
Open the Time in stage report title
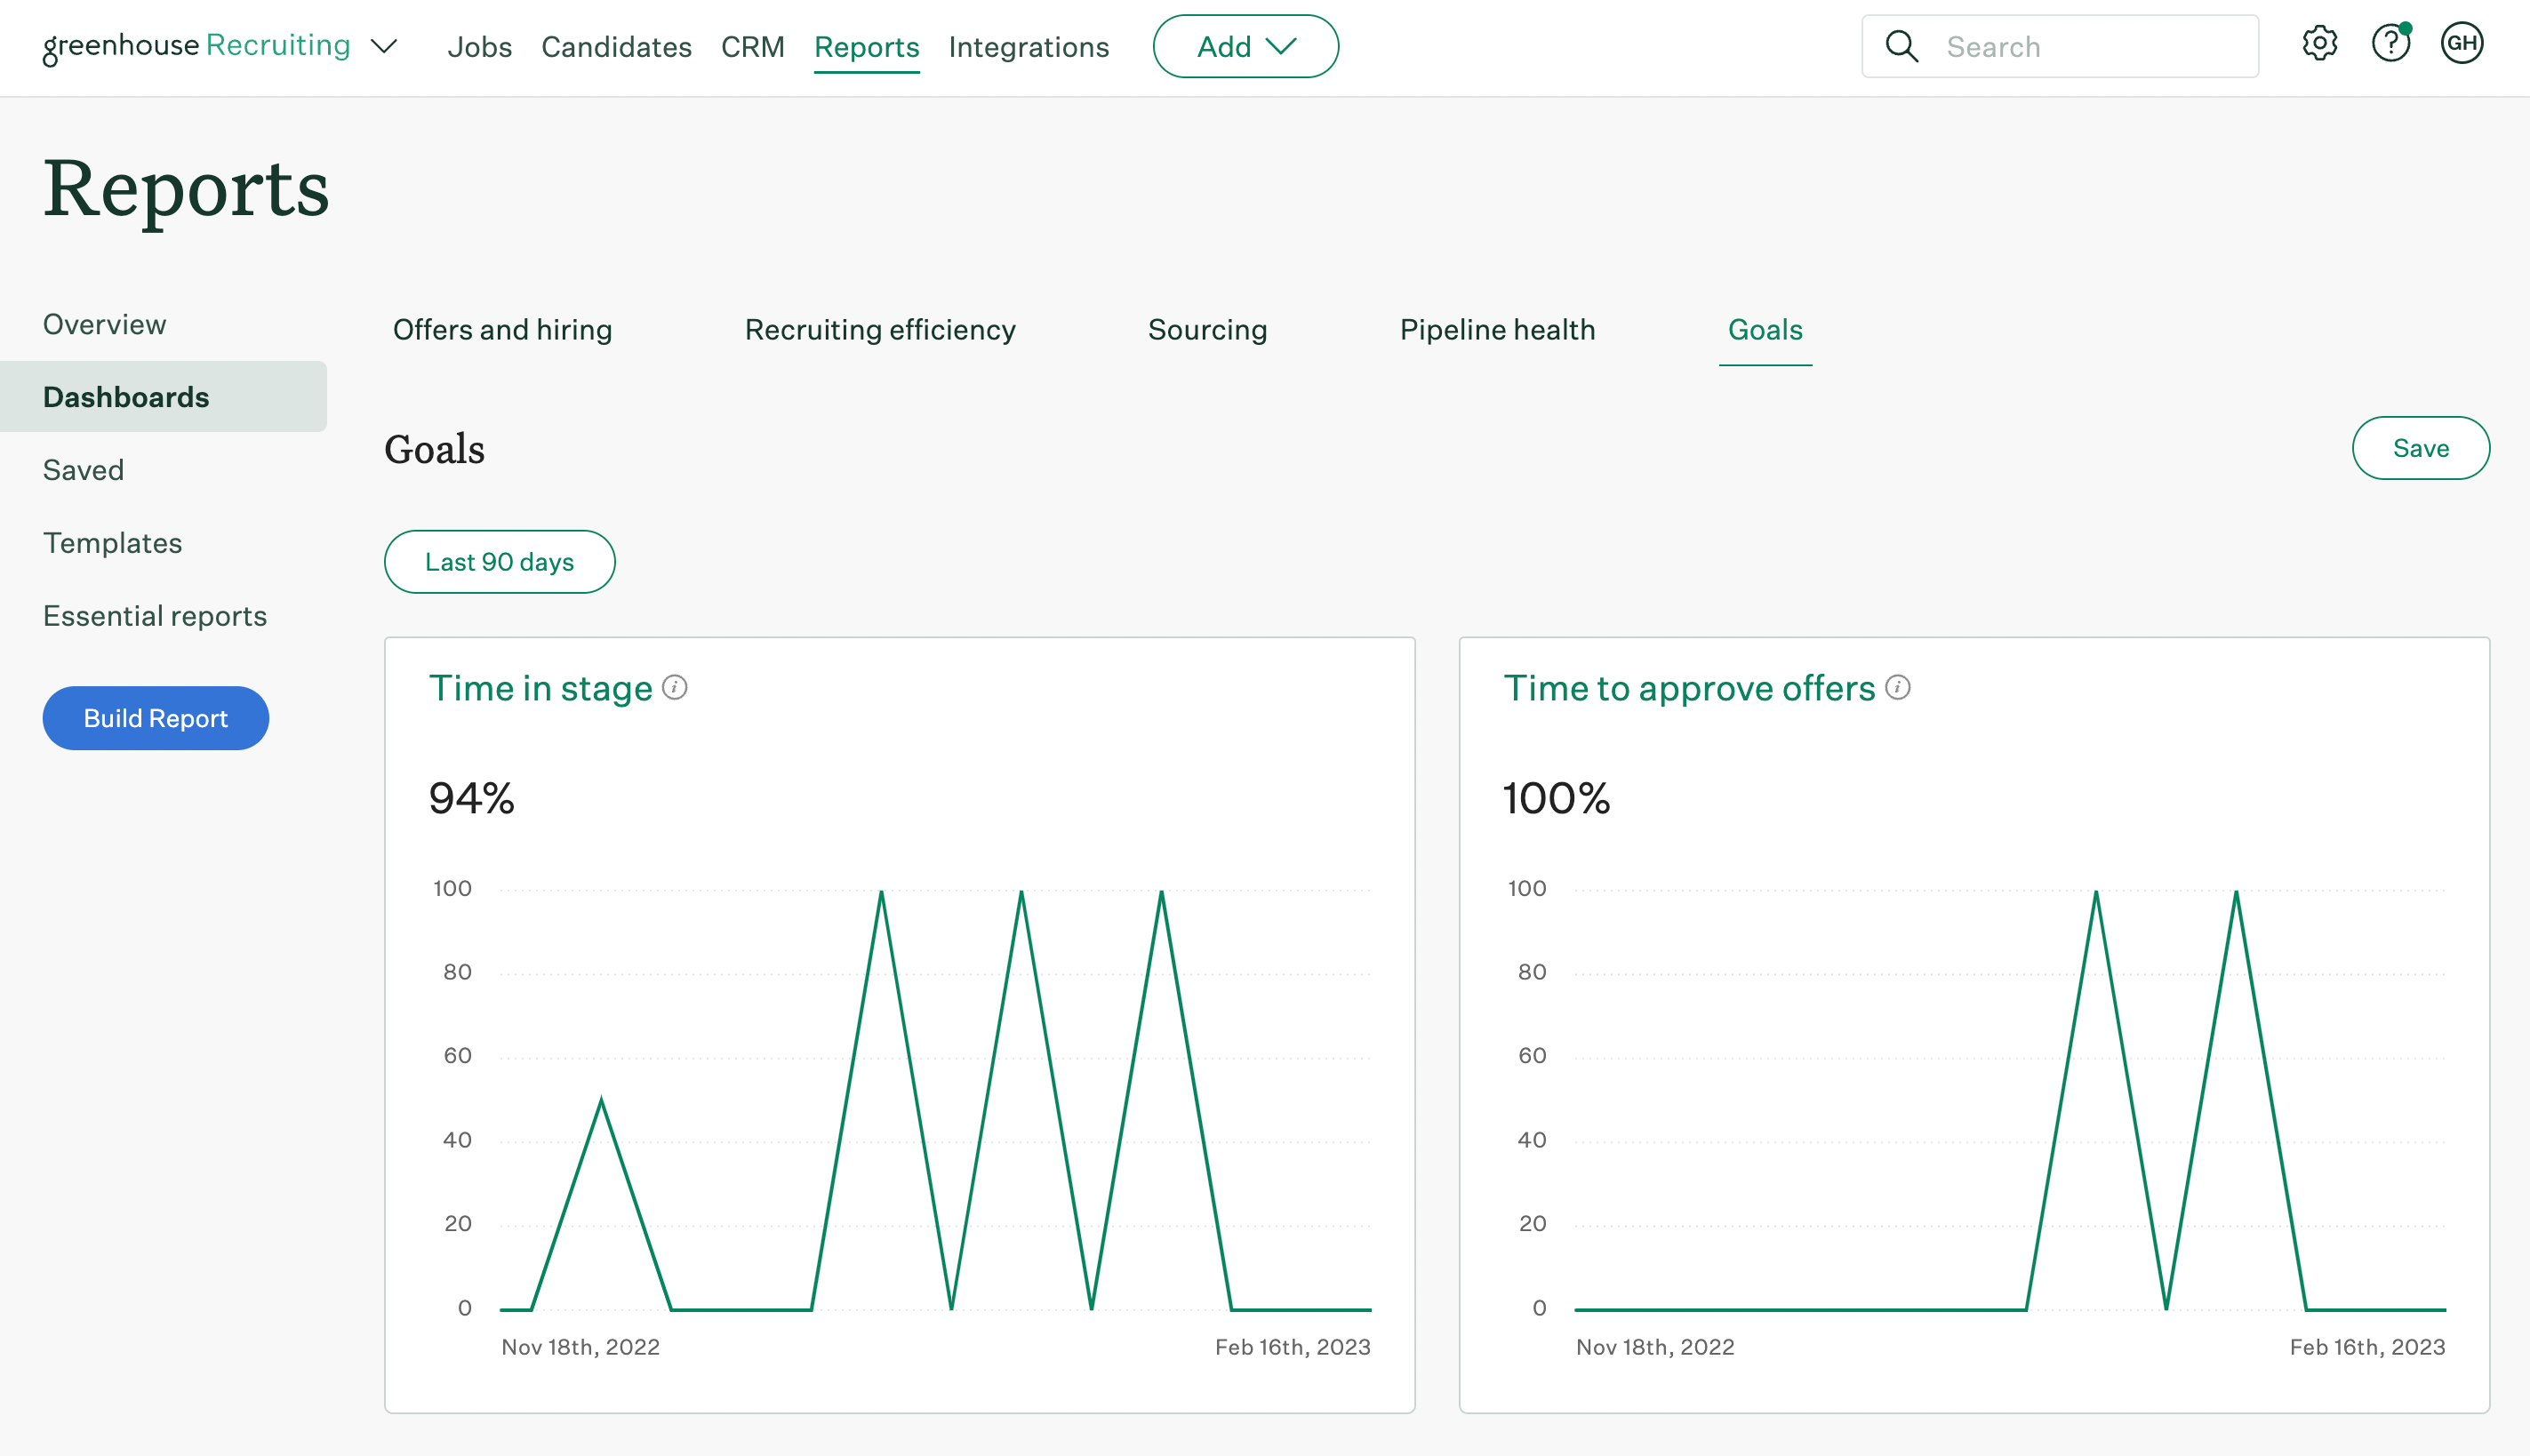tap(540, 689)
